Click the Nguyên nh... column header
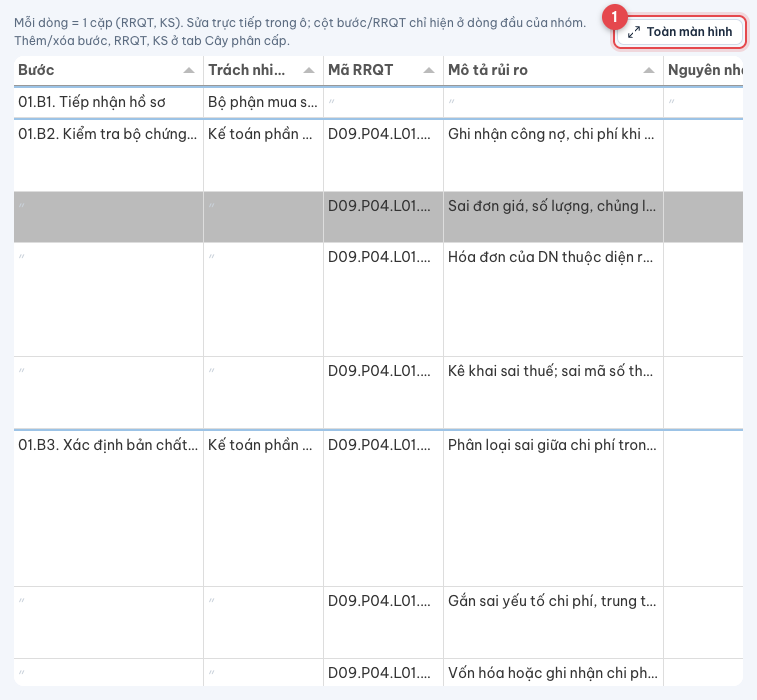The image size is (757, 700). pyautogui.click(x=703, y=70)
